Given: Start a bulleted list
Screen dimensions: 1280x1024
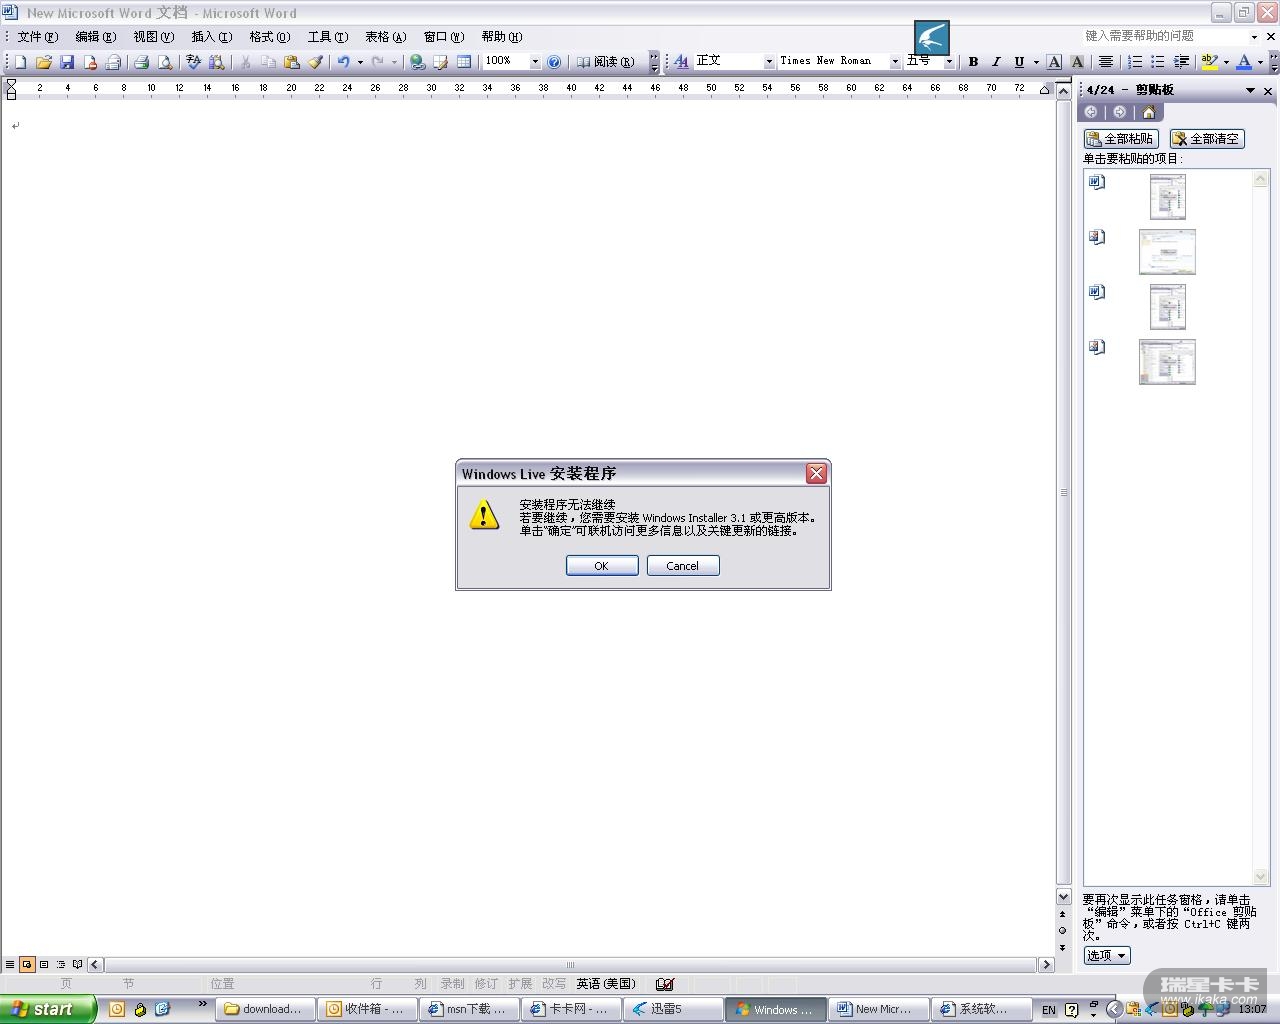Looking at the screenshot, I should [x=1158, y=62].
